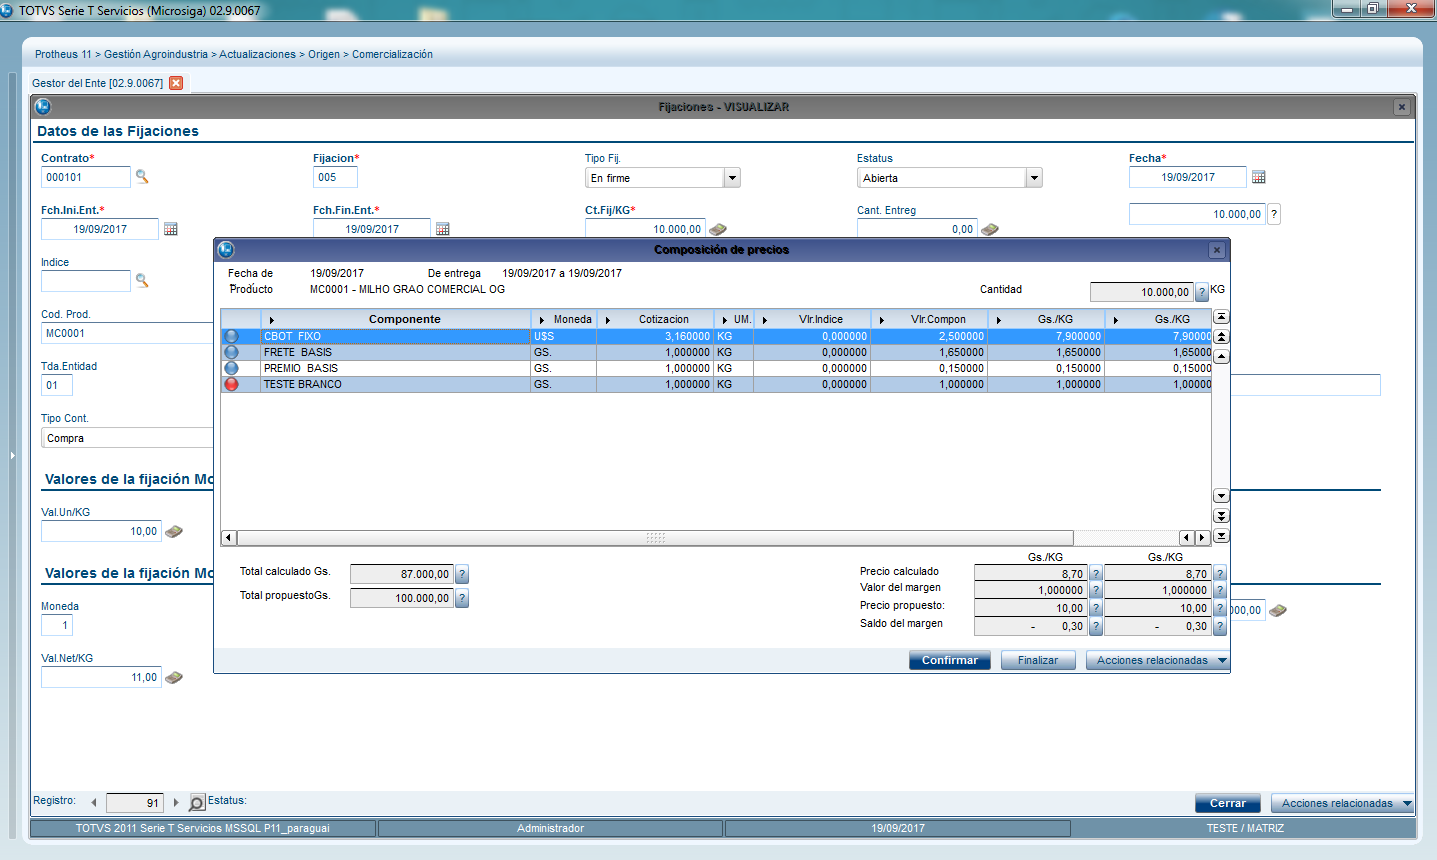Click the status icon of FRETE BASIS row

click(232, 352)
